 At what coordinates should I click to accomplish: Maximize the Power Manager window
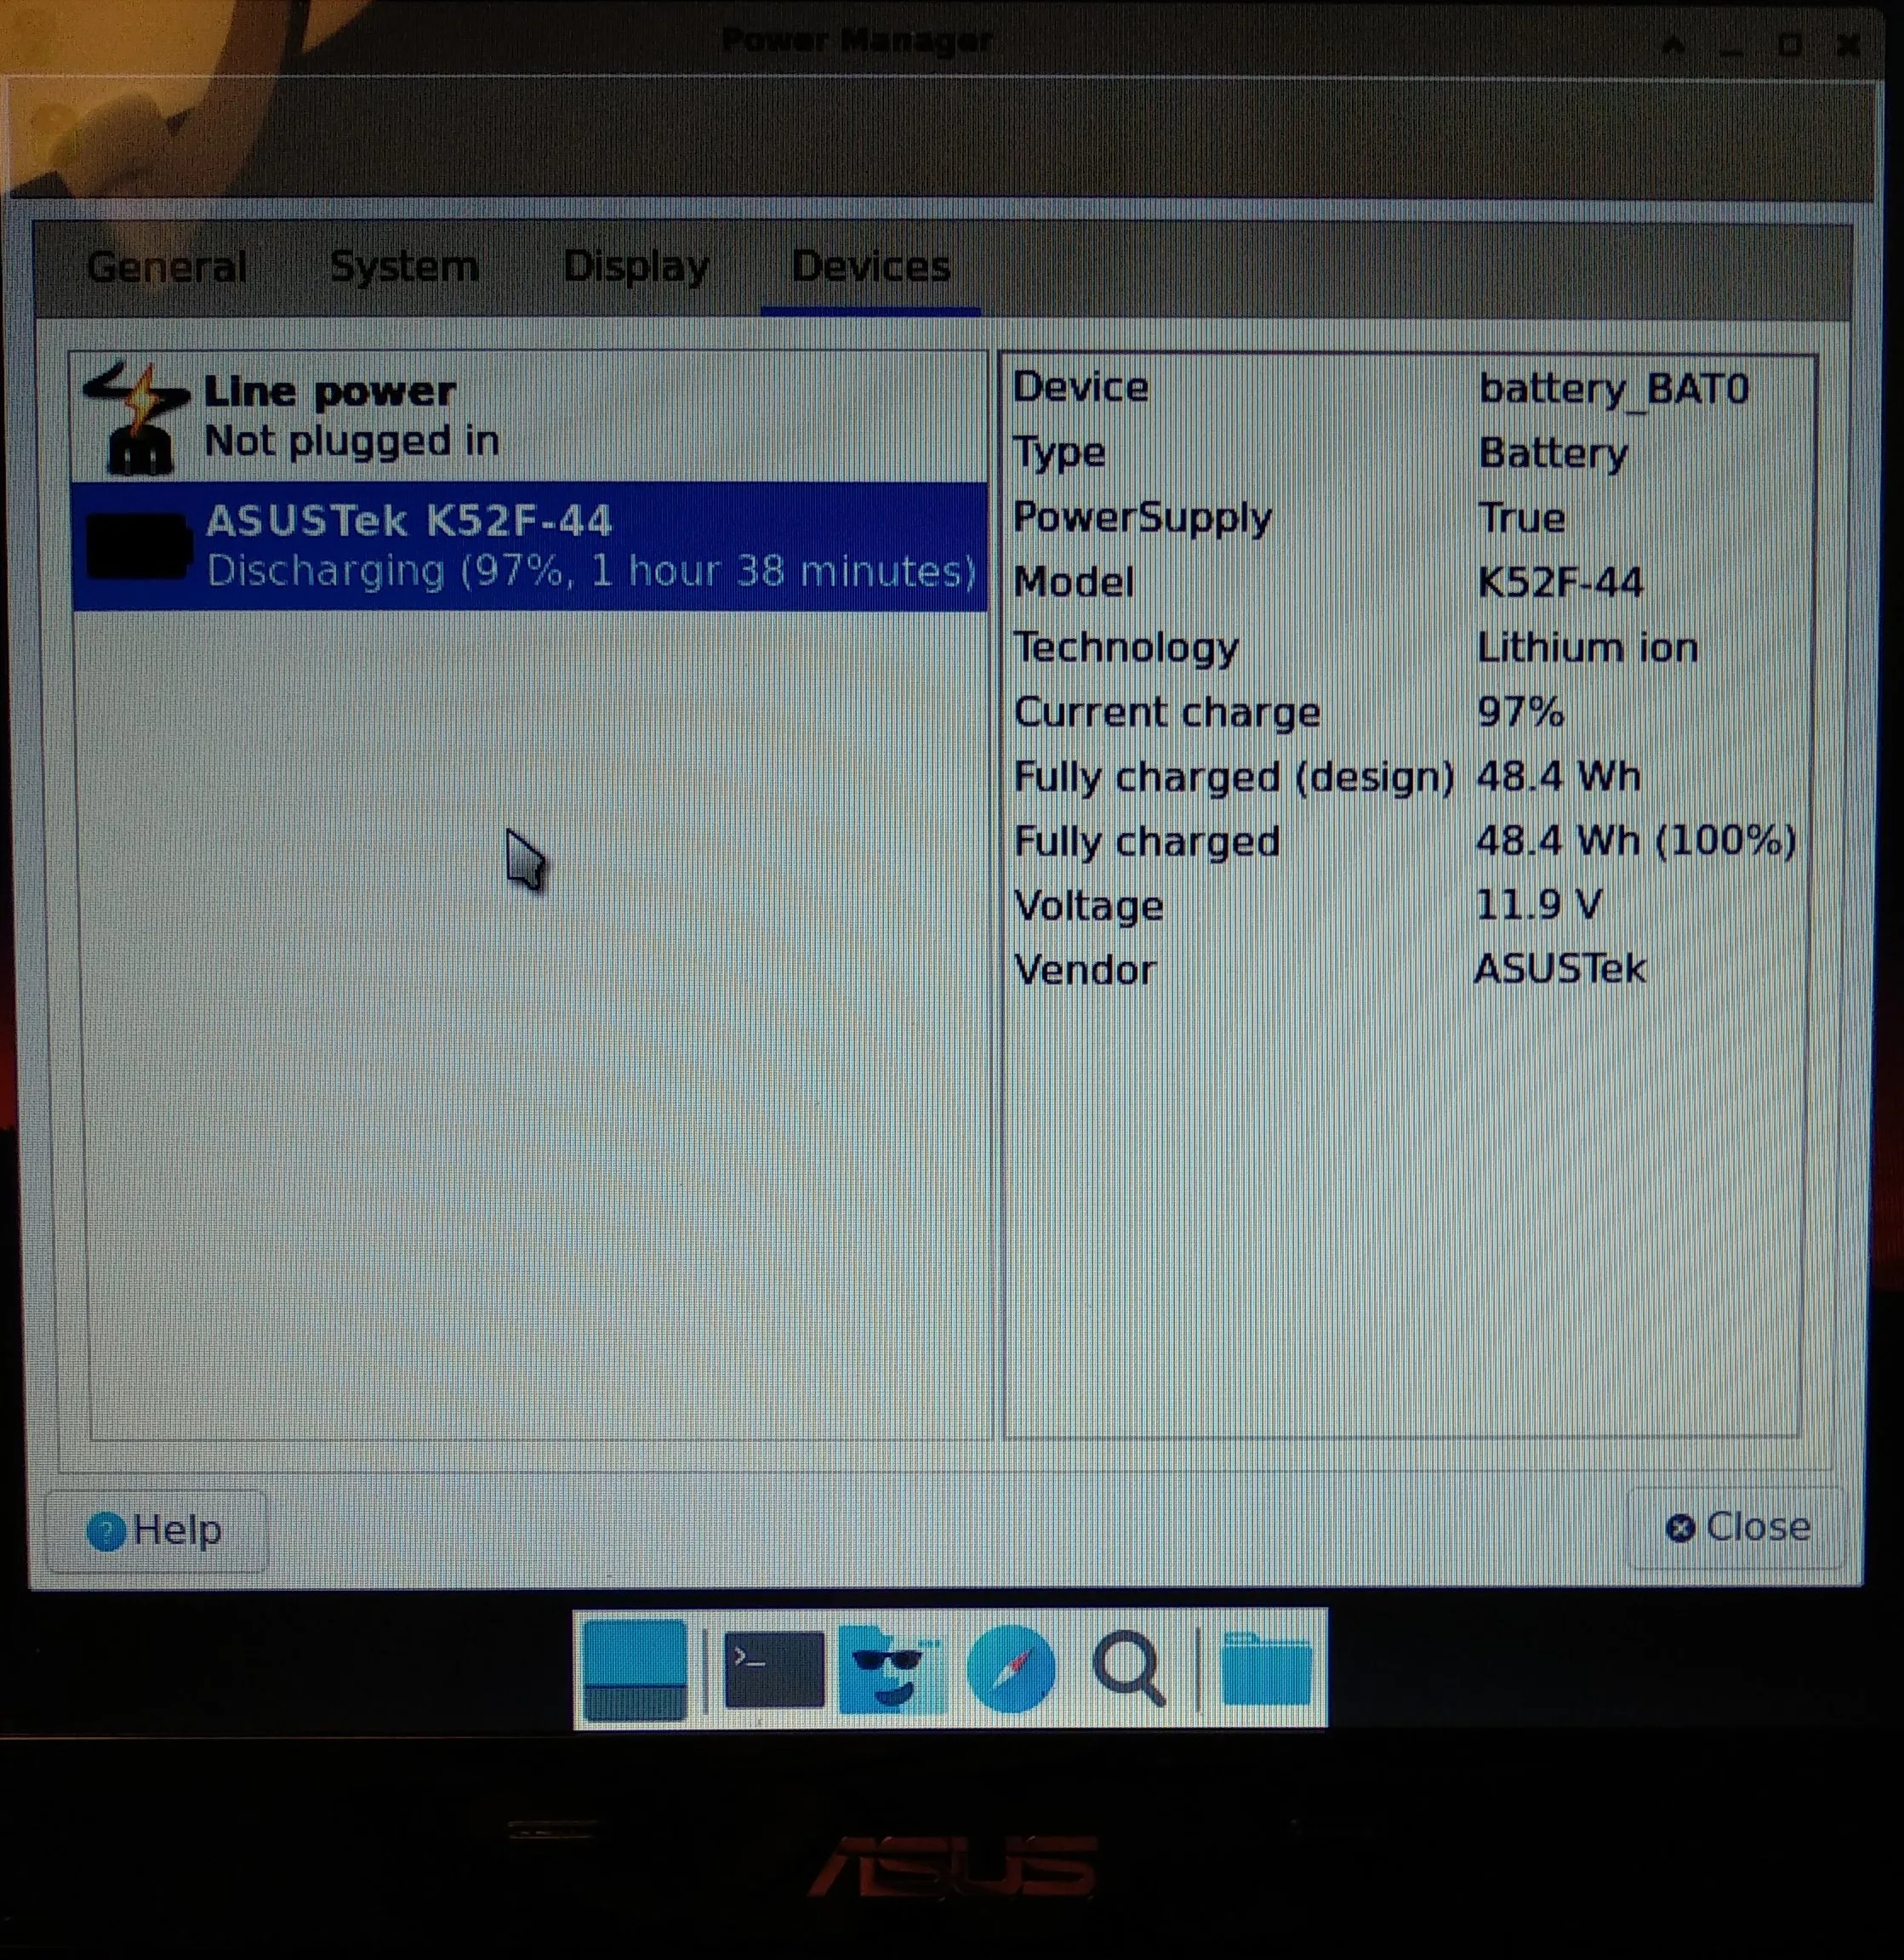[x=1789, y=45]
